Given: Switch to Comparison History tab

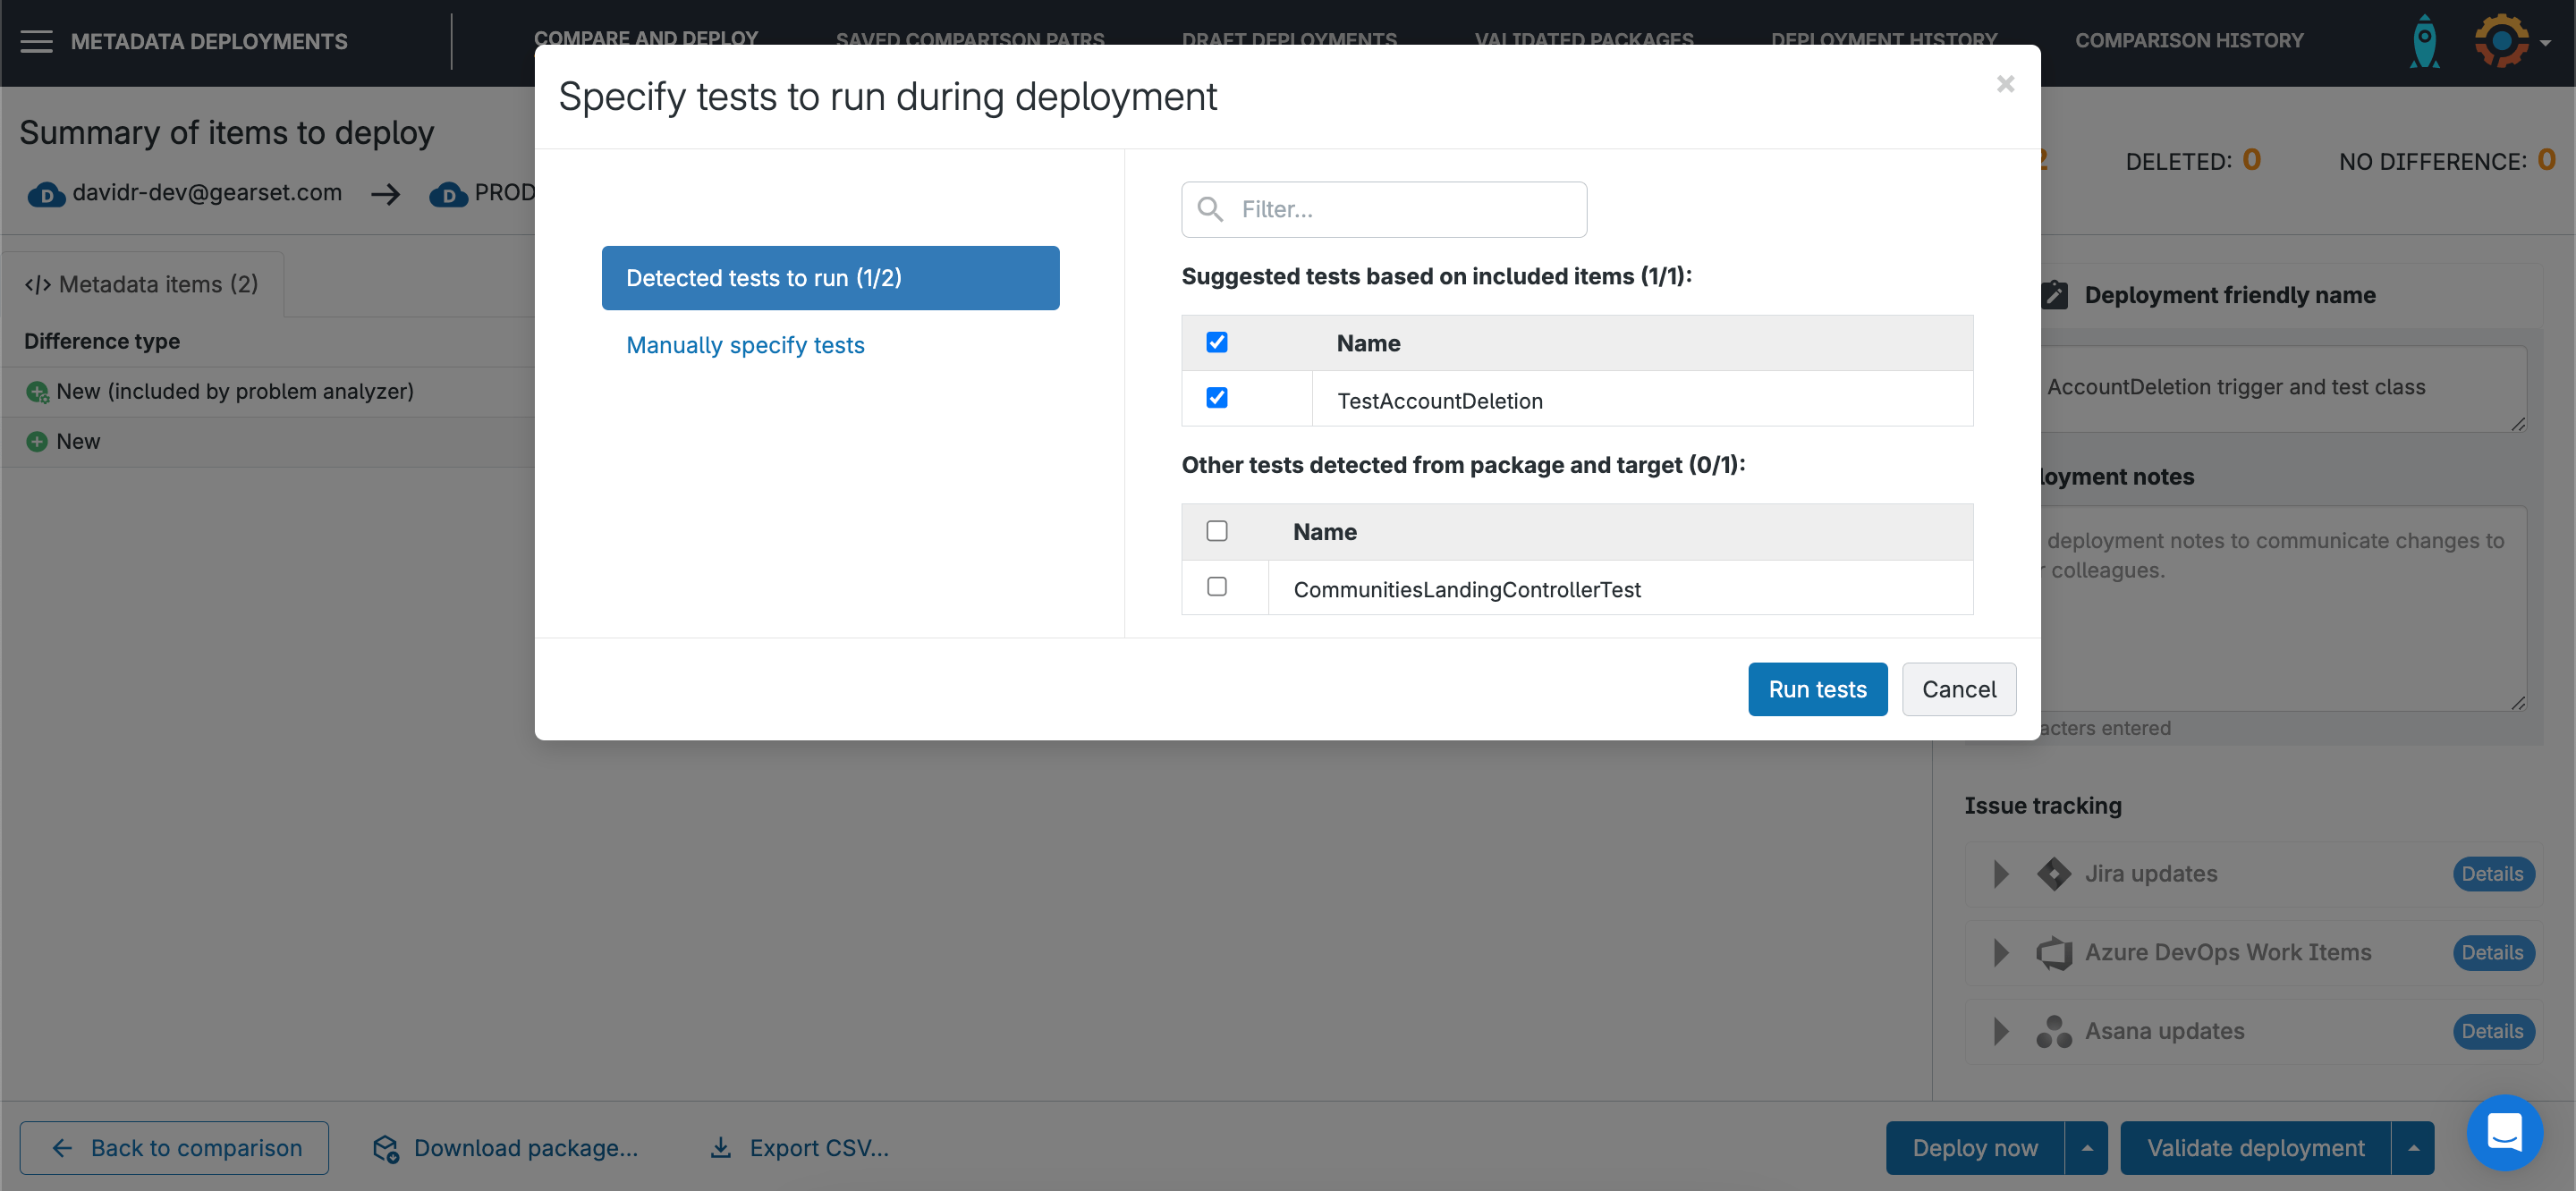Looking at the screenshot, I should 2188,41.
